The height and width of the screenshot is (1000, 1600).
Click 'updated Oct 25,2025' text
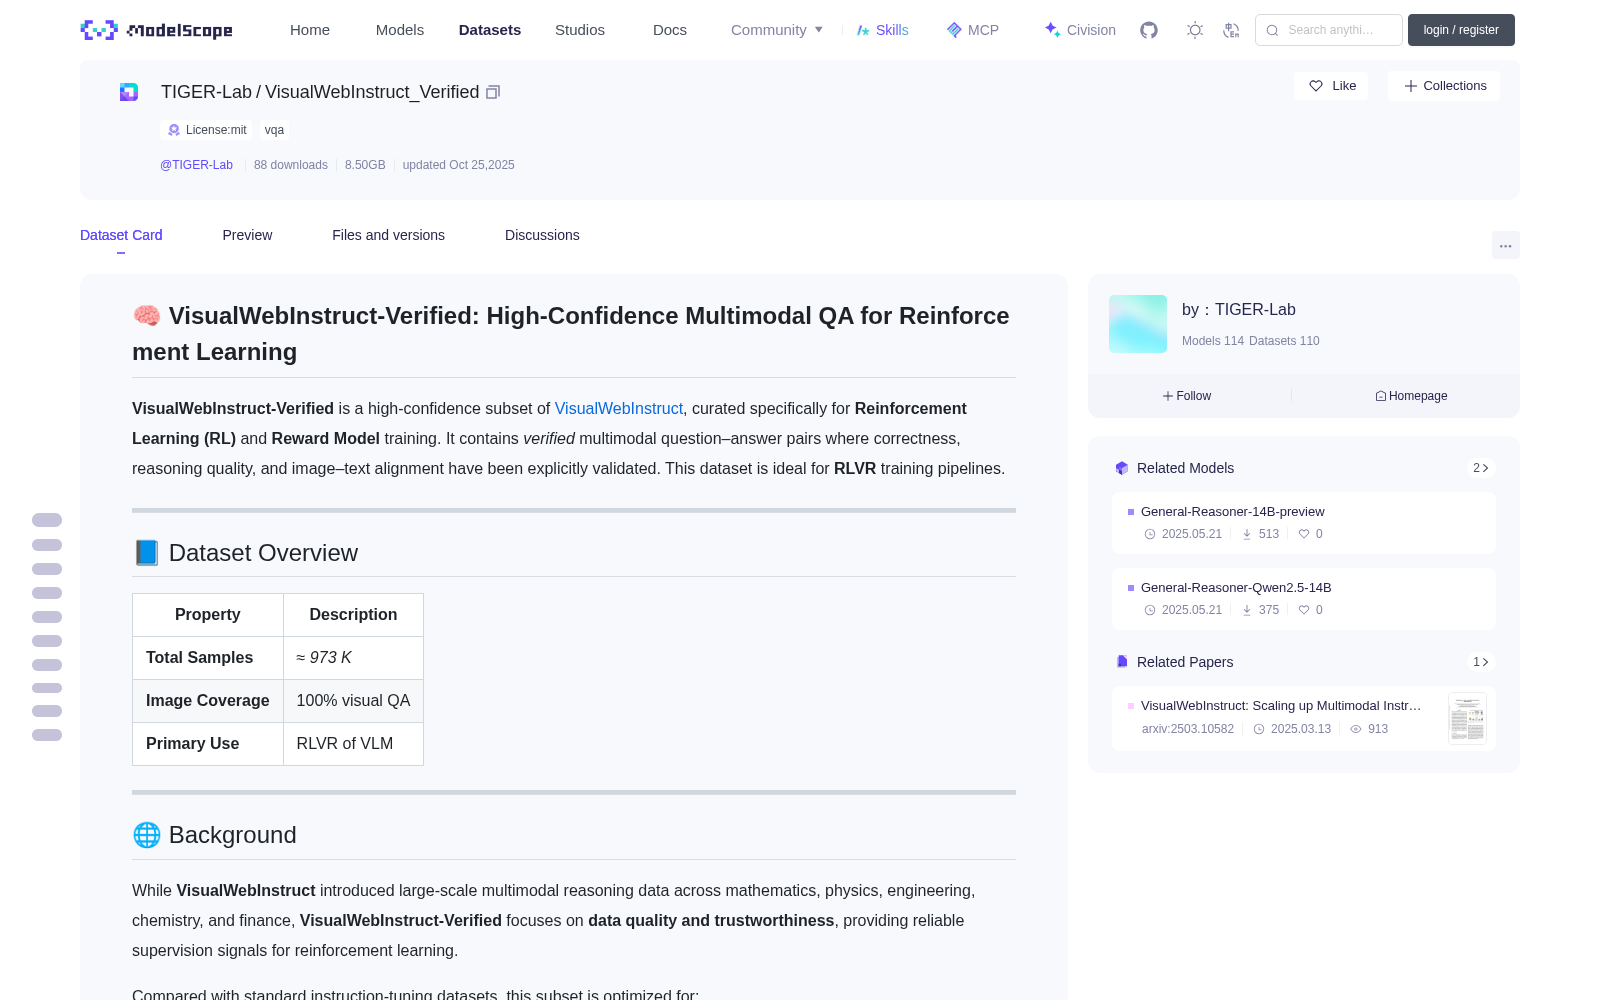pos(458,165)
